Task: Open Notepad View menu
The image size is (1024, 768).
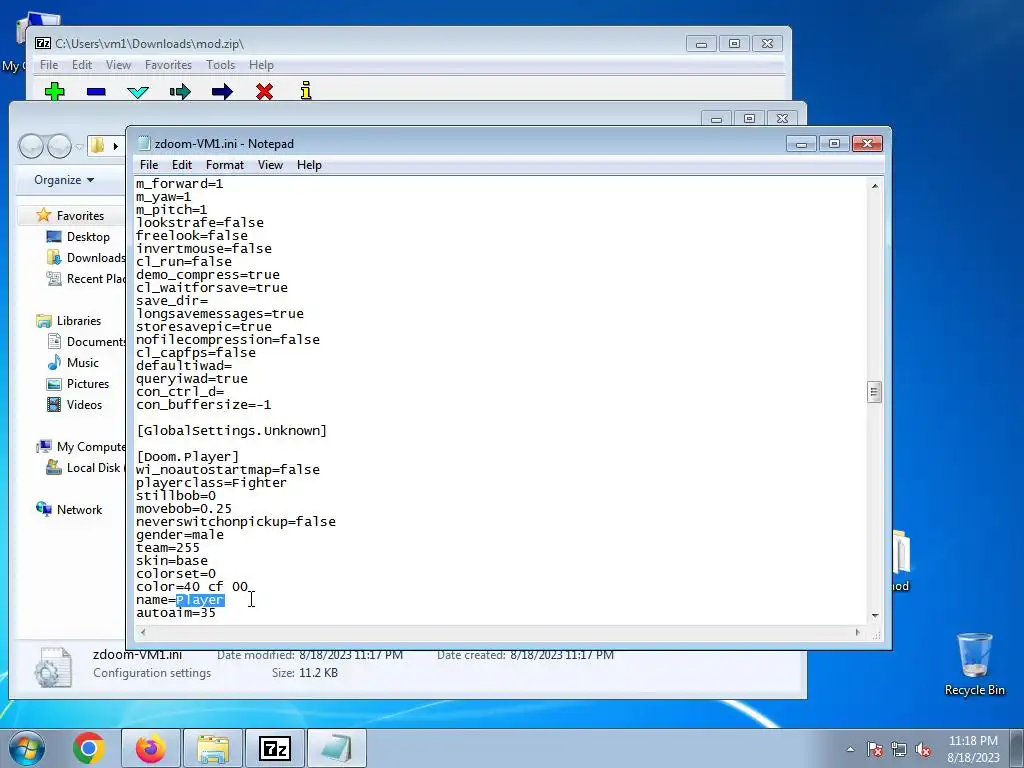Action: [270, 165]
